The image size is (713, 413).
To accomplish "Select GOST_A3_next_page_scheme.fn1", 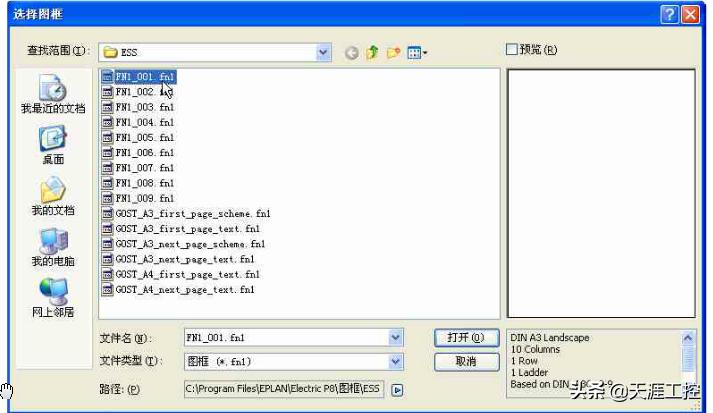I will 184,244.
